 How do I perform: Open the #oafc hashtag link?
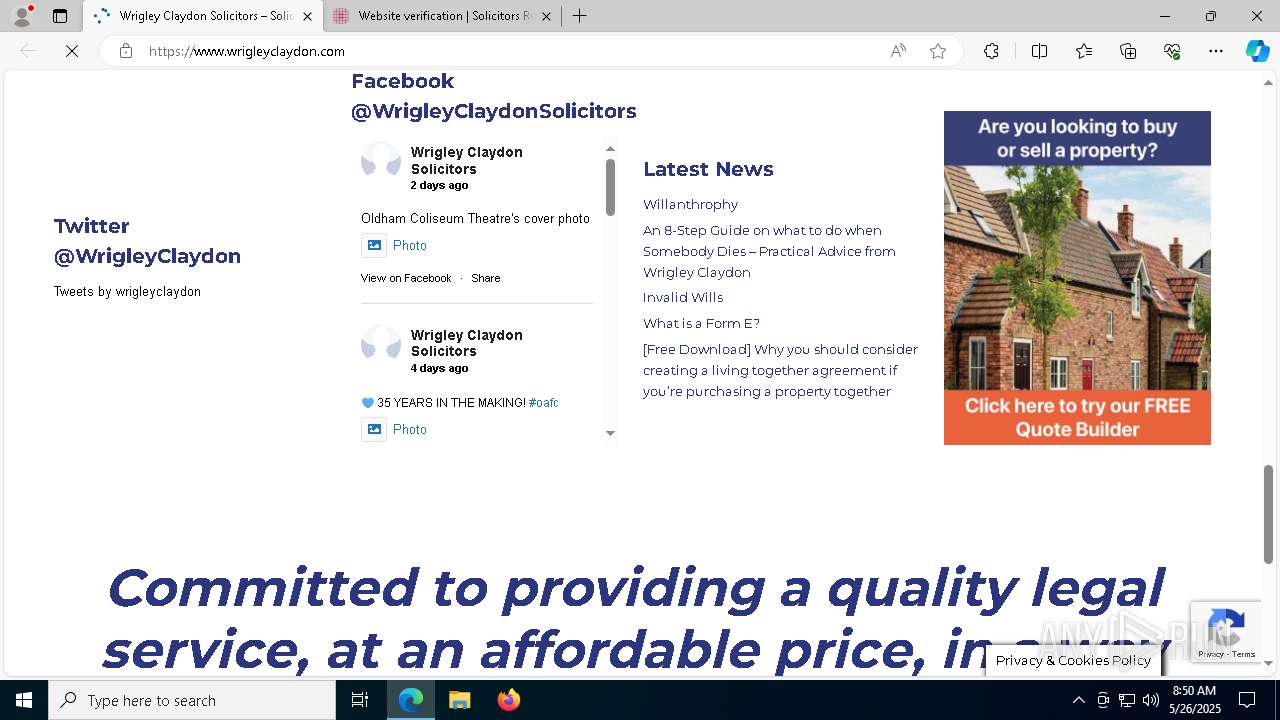[x=543, y=403]
